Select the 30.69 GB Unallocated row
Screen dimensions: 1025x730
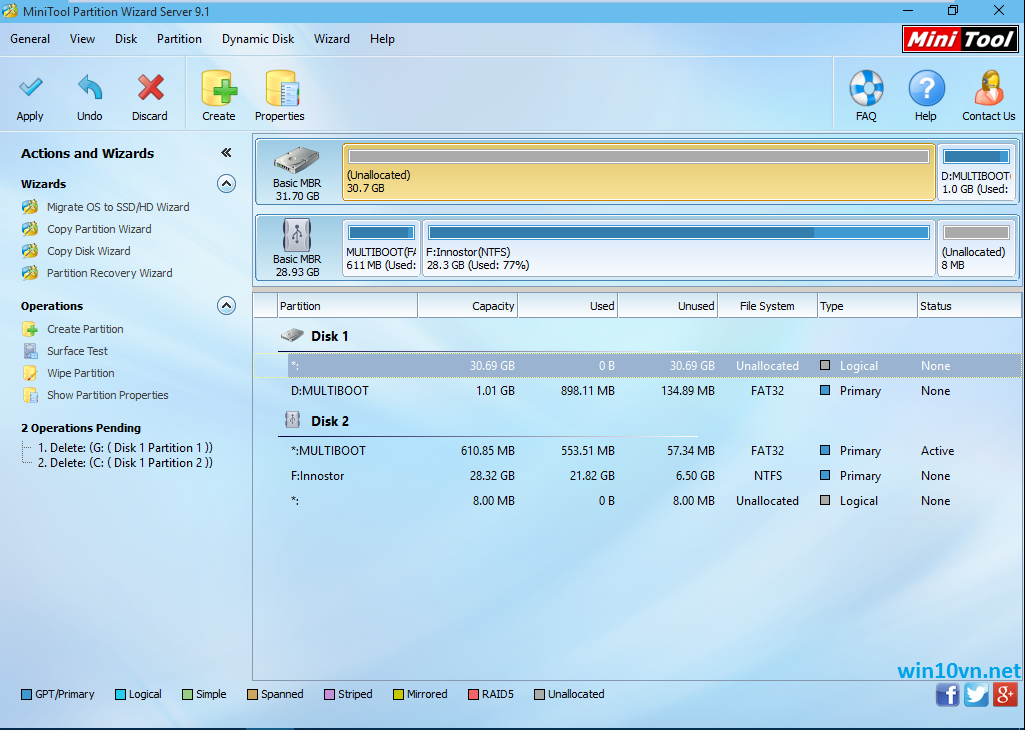coord(637,366)
